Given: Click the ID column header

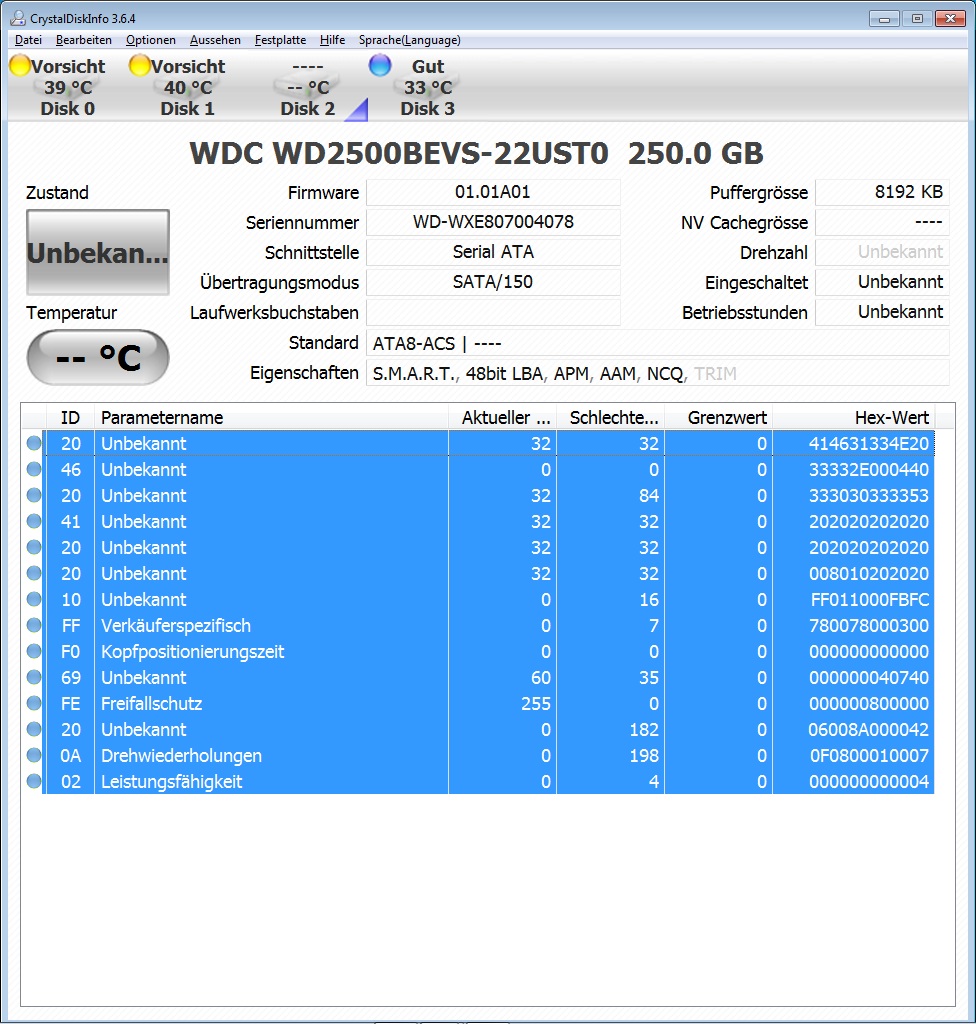Looking at the screenshot, I should 71,417.
